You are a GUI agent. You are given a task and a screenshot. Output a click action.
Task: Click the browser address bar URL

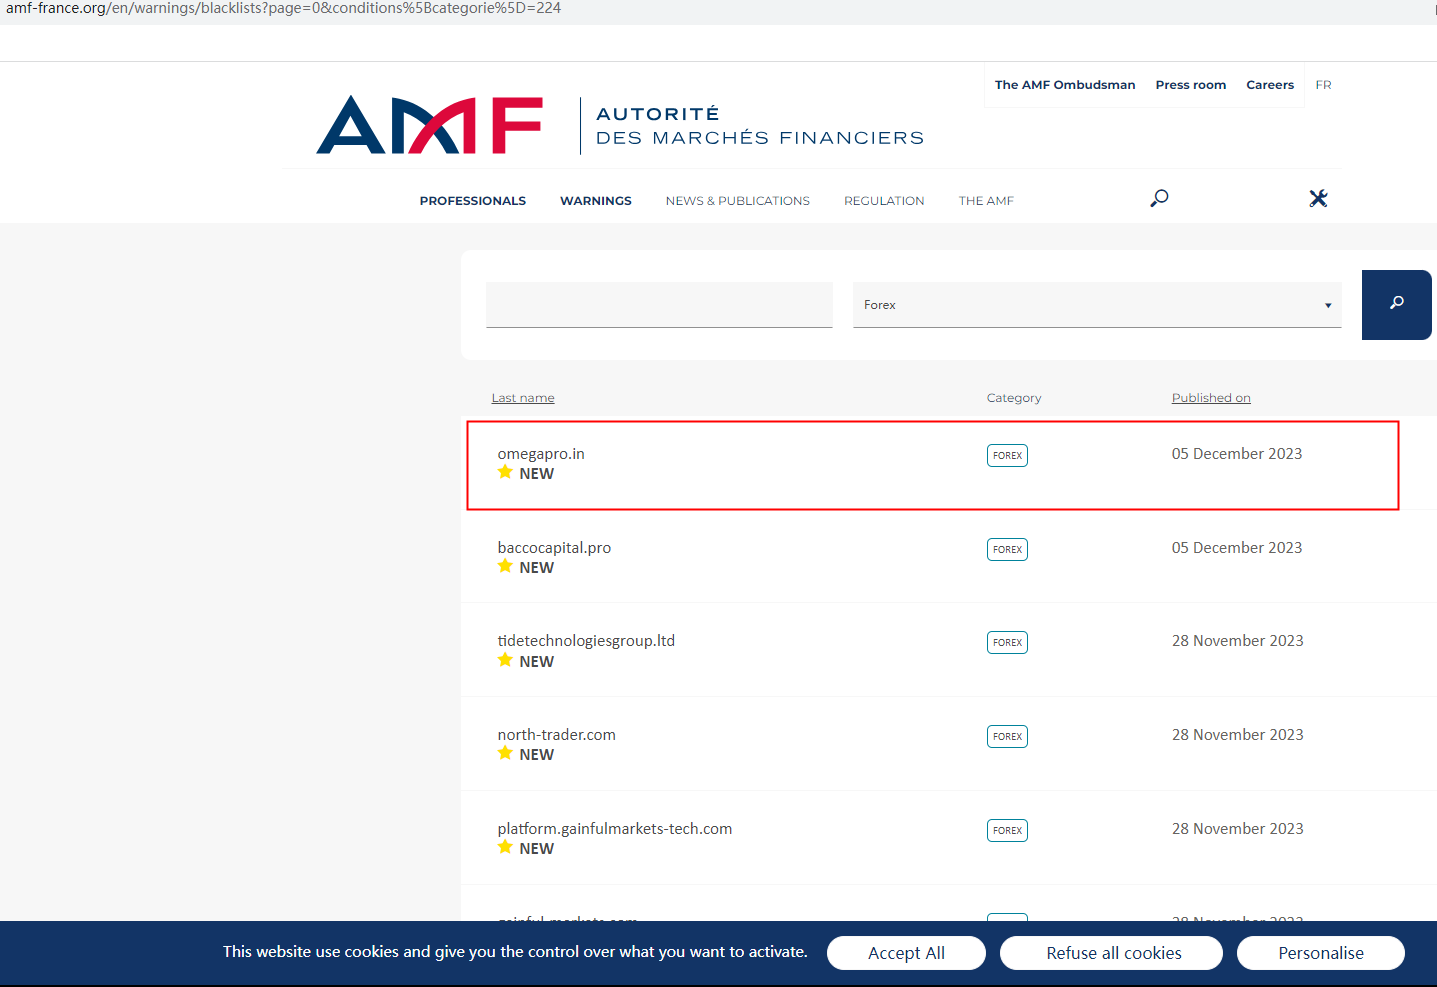pos(283,8)
